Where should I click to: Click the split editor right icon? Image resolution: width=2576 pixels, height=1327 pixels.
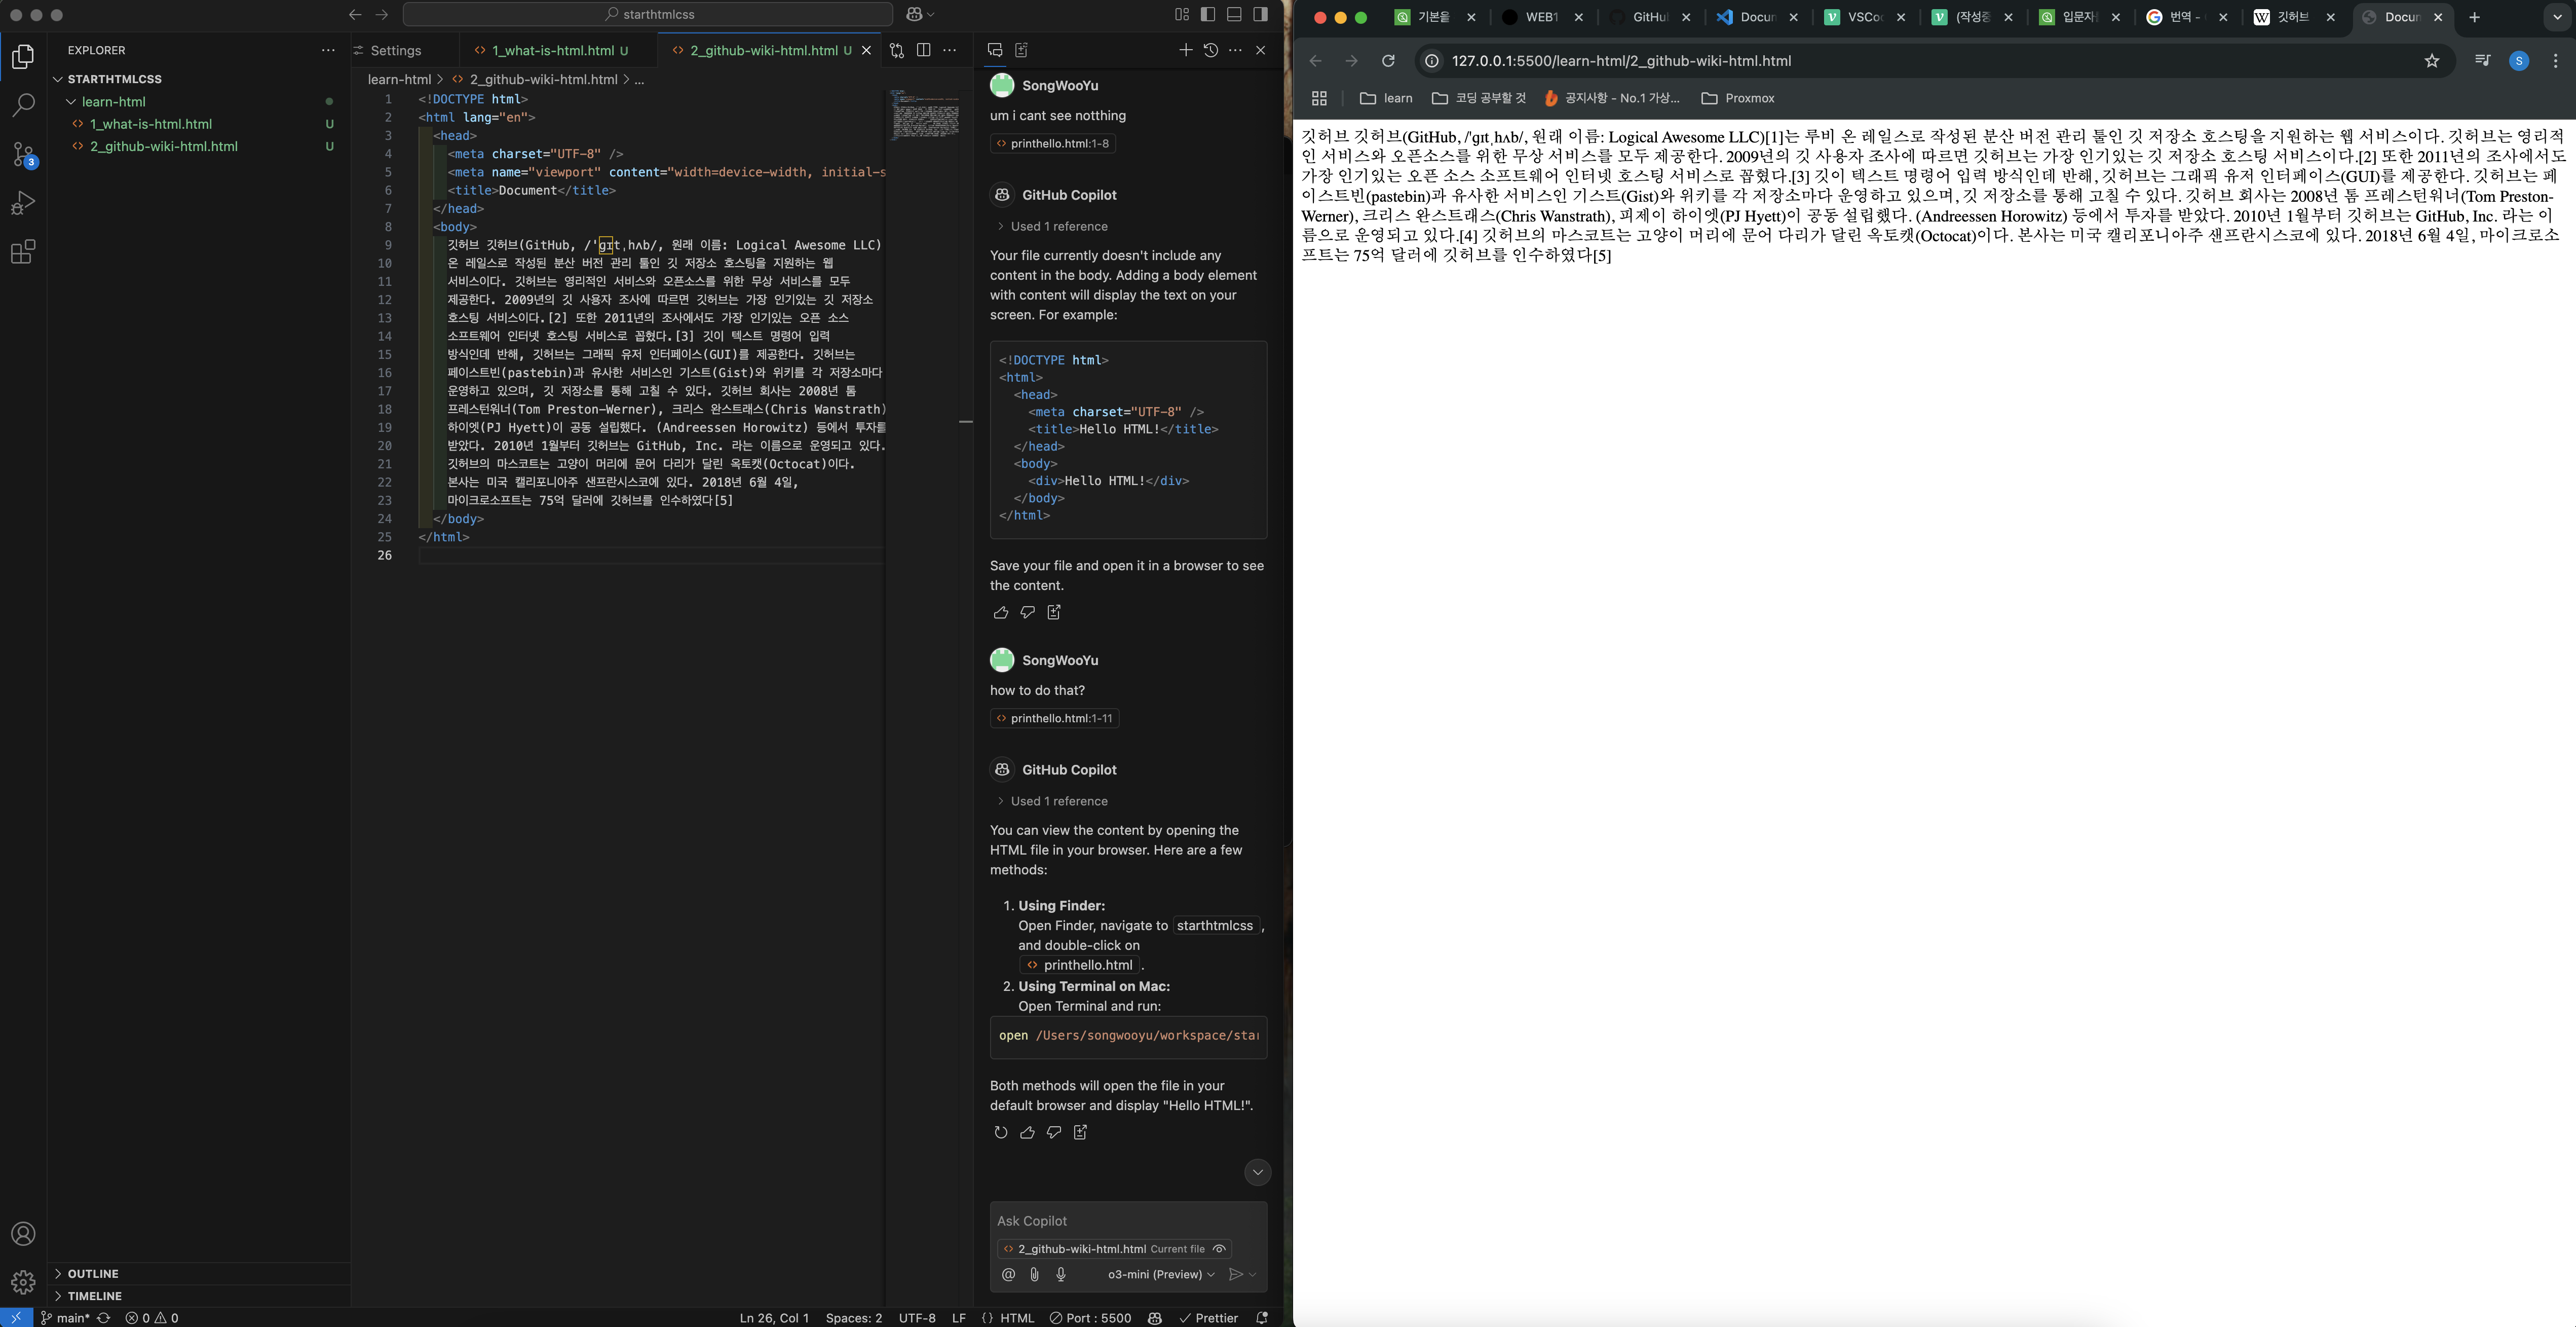pos(924,50)
